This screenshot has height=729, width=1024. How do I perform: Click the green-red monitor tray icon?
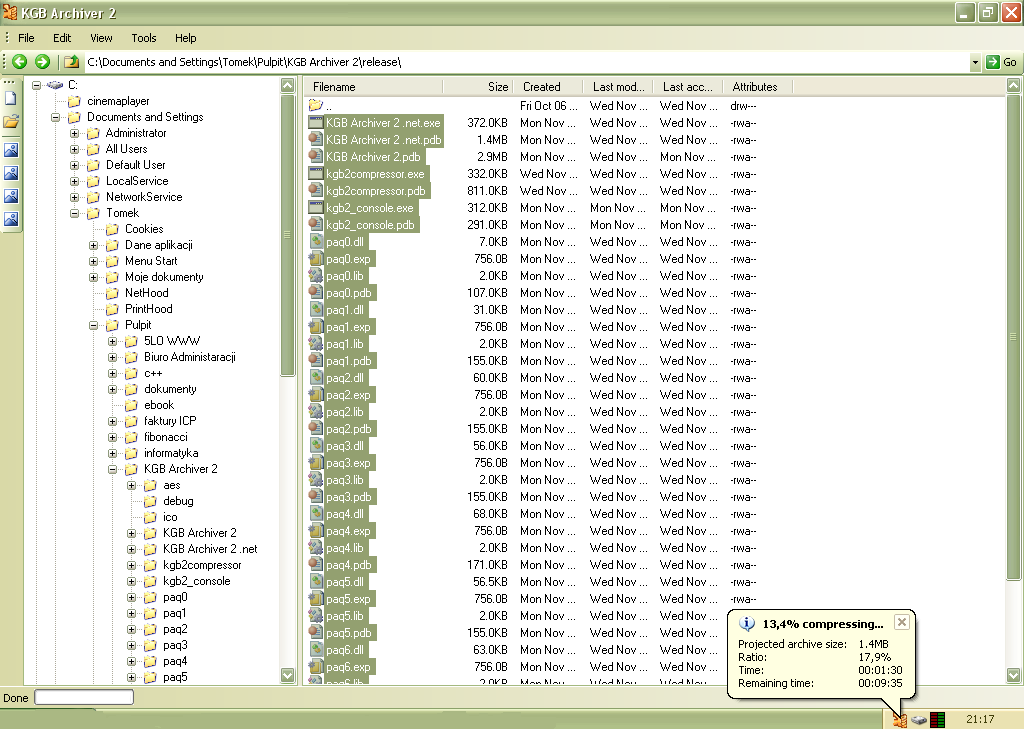[x=938, y=720]
